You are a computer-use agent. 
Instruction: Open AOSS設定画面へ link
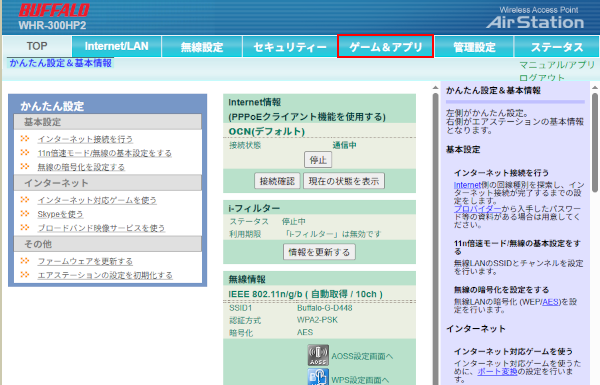(x=362, y=356)
